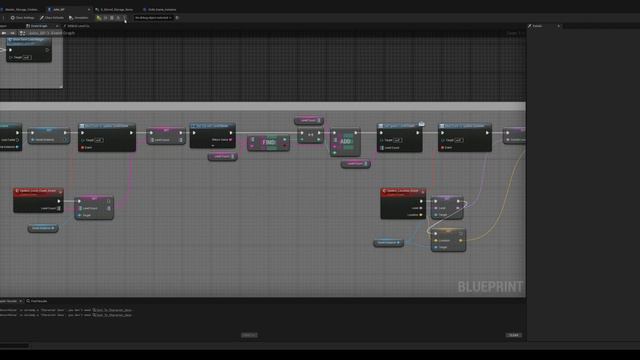Click the back navigation arrow above graph
Screen dimensions: 640x360
(4, 33)
